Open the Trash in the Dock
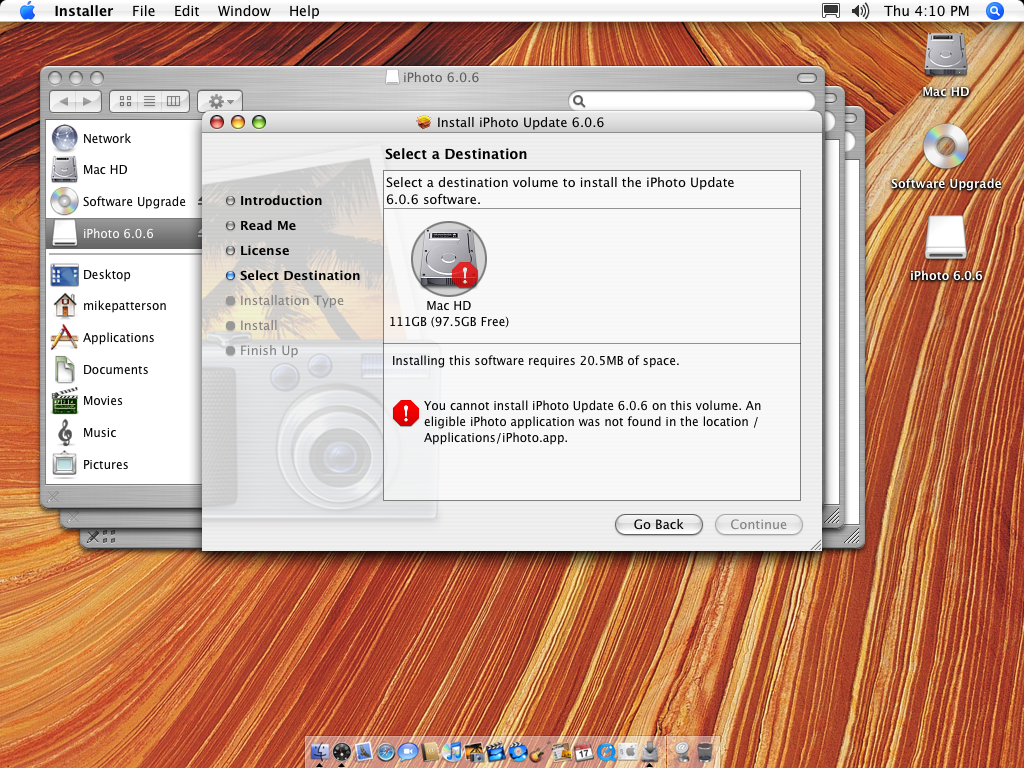1024x768 pixels. pos(705,752)
